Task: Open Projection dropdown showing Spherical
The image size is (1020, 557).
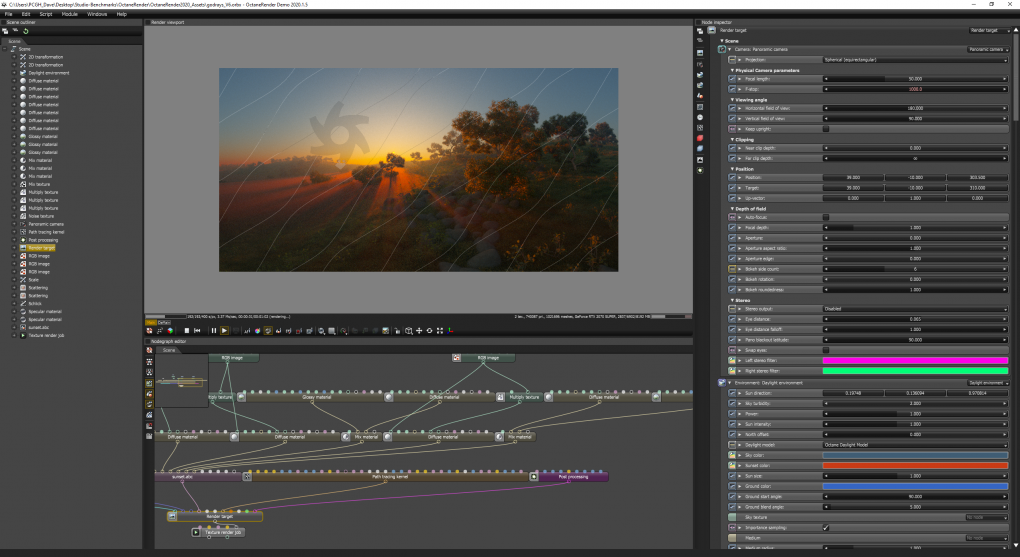Action: [x=915, y=60]
